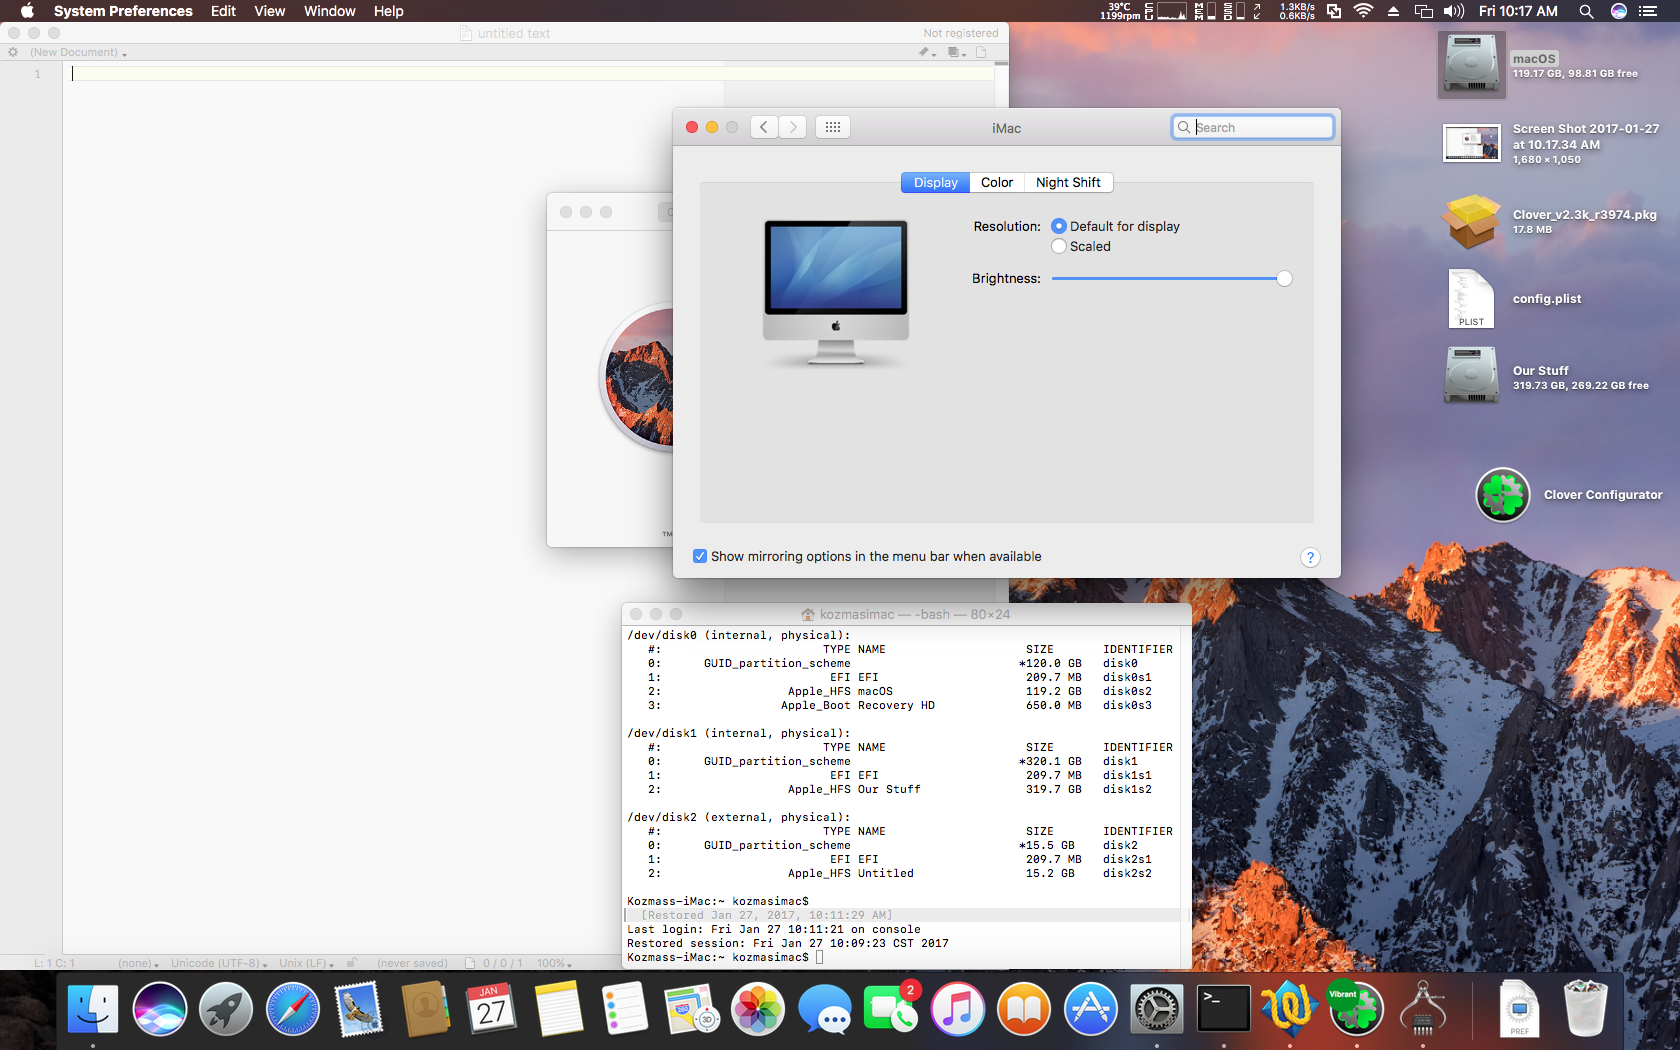The width and height of the screenshot is (1680, 1050).
Task: Open the Our Stuff drive on desktop
Action: click(1471, 375)
